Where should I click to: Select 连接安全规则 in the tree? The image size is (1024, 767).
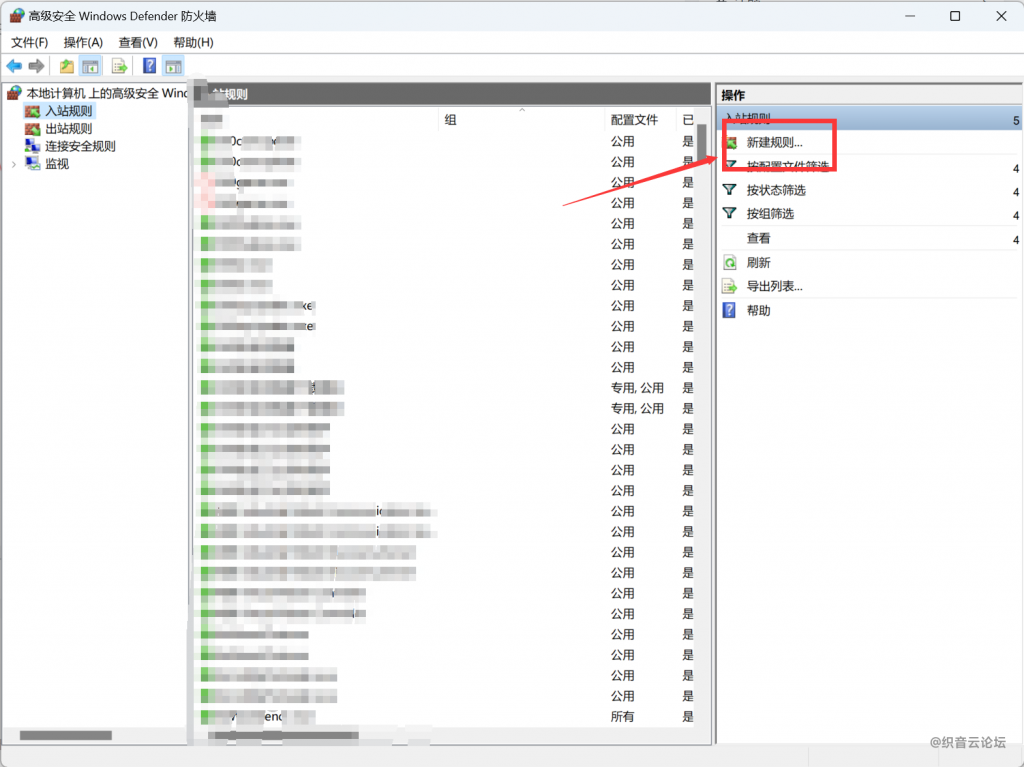[80, 146]
